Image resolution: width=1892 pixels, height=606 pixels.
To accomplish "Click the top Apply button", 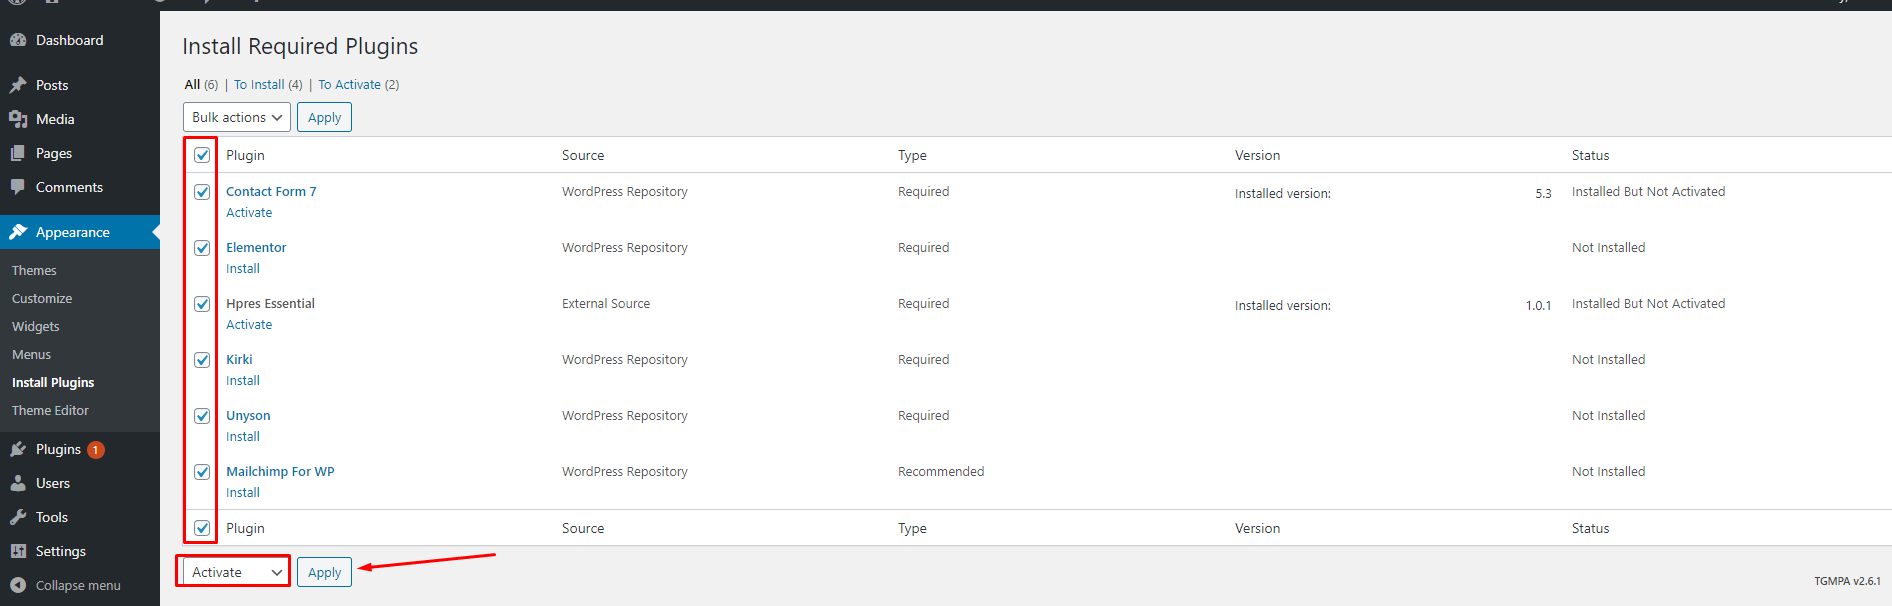I will click(324, 117).
